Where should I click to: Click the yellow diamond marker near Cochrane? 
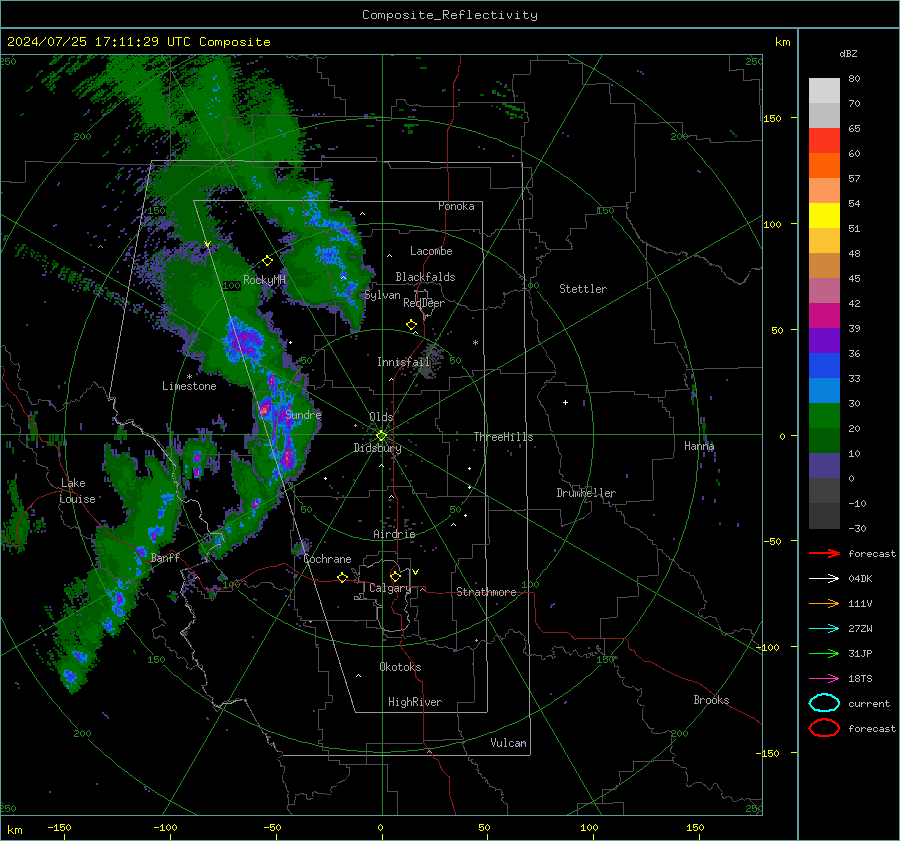click(342, 577)
